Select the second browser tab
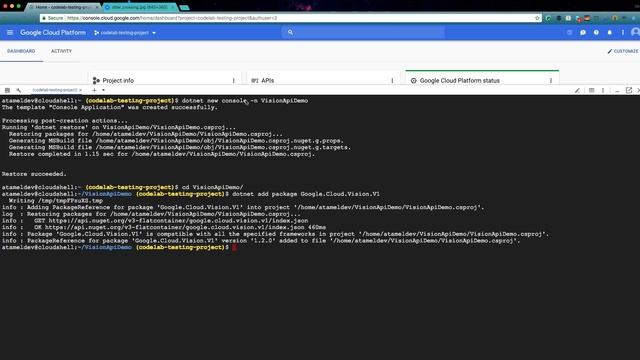Viewport: 640px width, 360px height. (x=140, y=7)
